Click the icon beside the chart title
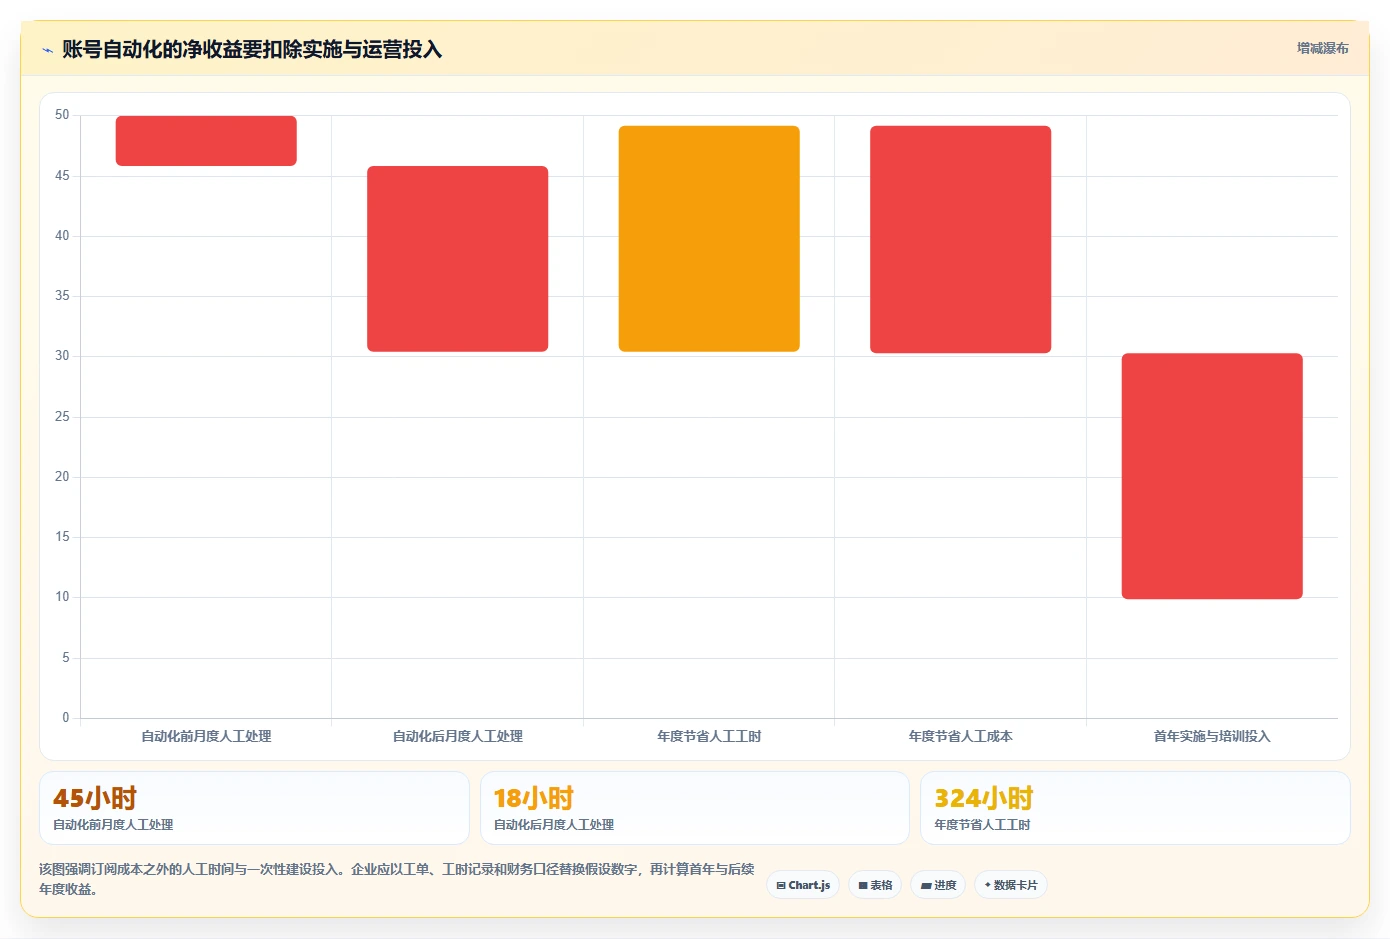 [x=47, y=50]
